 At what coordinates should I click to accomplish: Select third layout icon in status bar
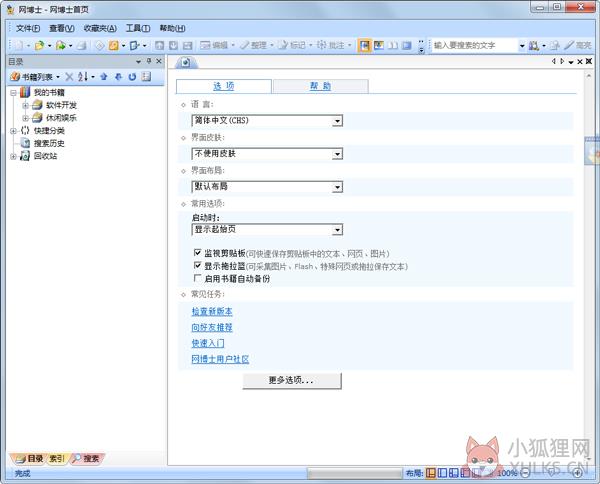[453, 473]
